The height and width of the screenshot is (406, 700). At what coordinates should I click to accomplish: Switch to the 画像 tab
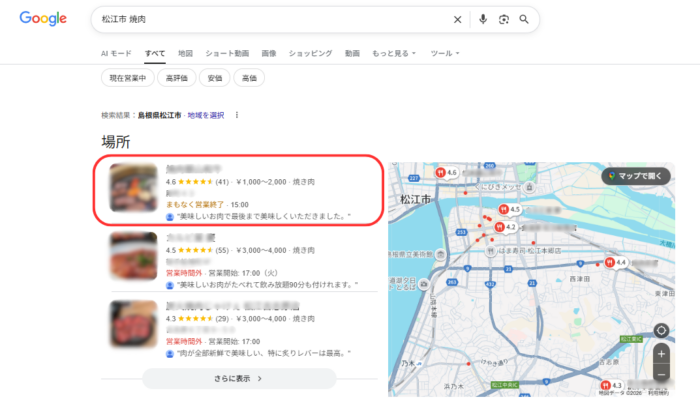[x=269, y=53]
